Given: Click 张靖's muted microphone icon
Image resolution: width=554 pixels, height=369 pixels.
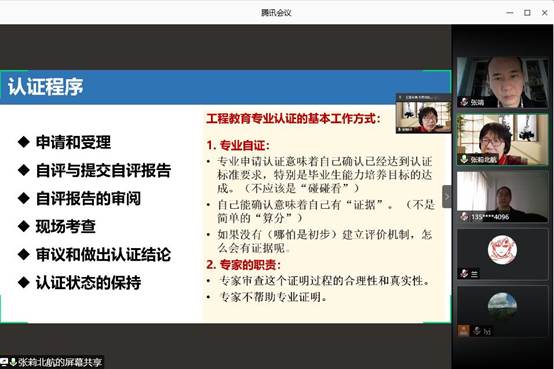Looking at the screenshot, I should coord(464,102).
